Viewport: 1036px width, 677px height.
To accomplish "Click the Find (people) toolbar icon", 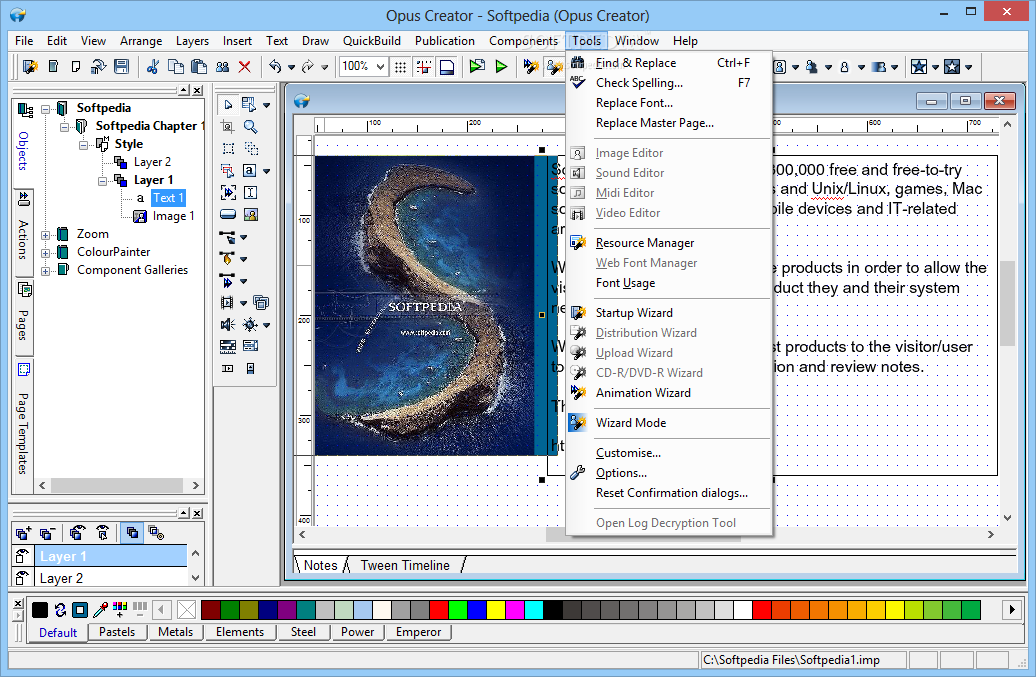I will click(223, 67).
